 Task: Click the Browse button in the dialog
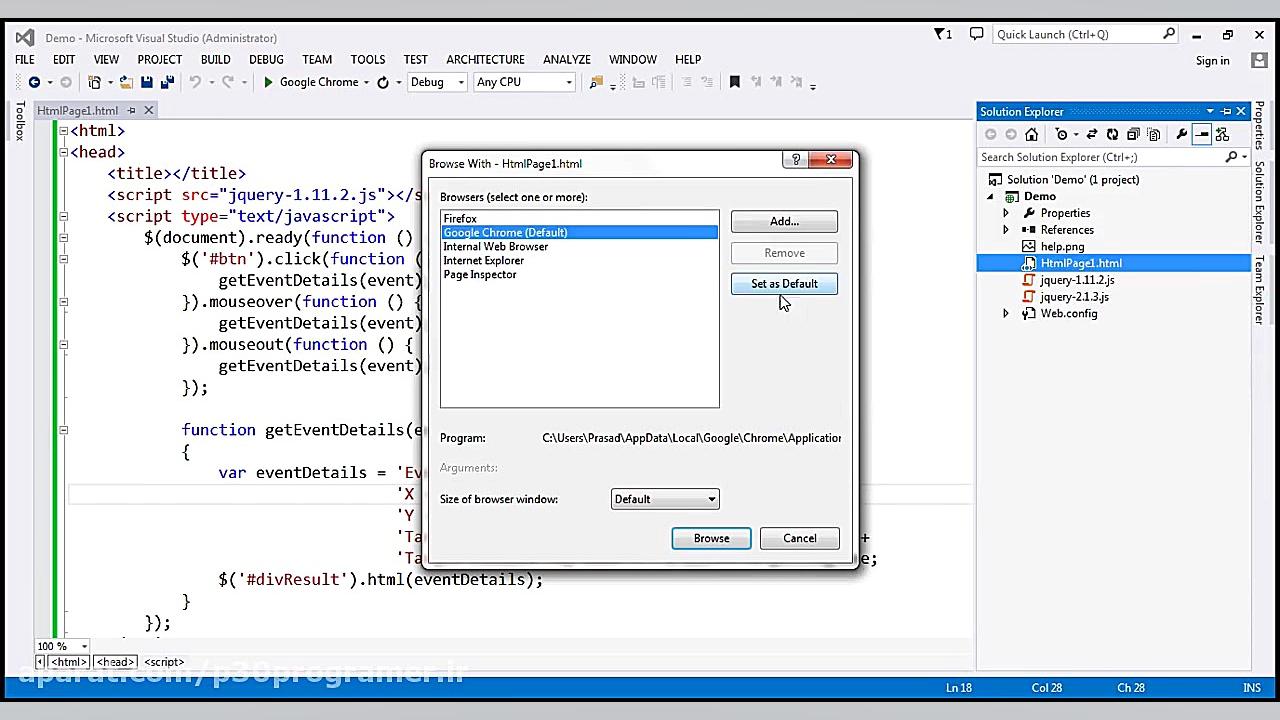[711, 538]
